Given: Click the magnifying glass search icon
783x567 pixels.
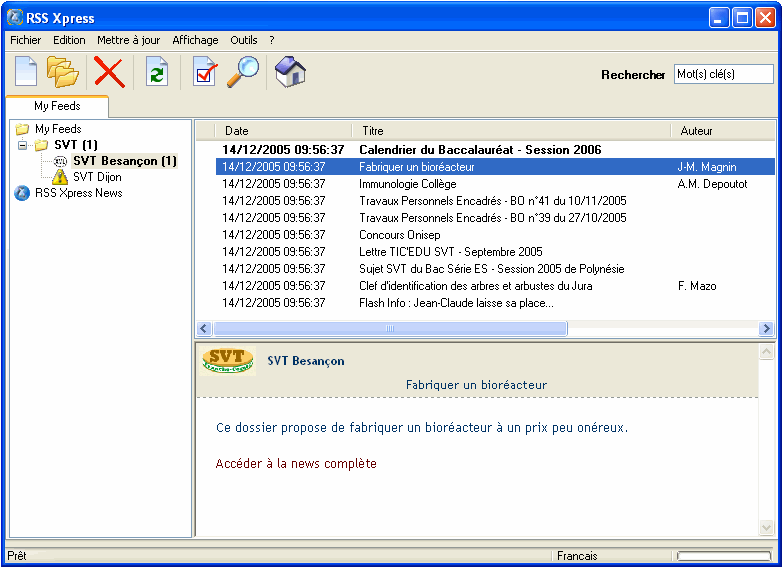Looking at the screenshot, I should point(243,72).
